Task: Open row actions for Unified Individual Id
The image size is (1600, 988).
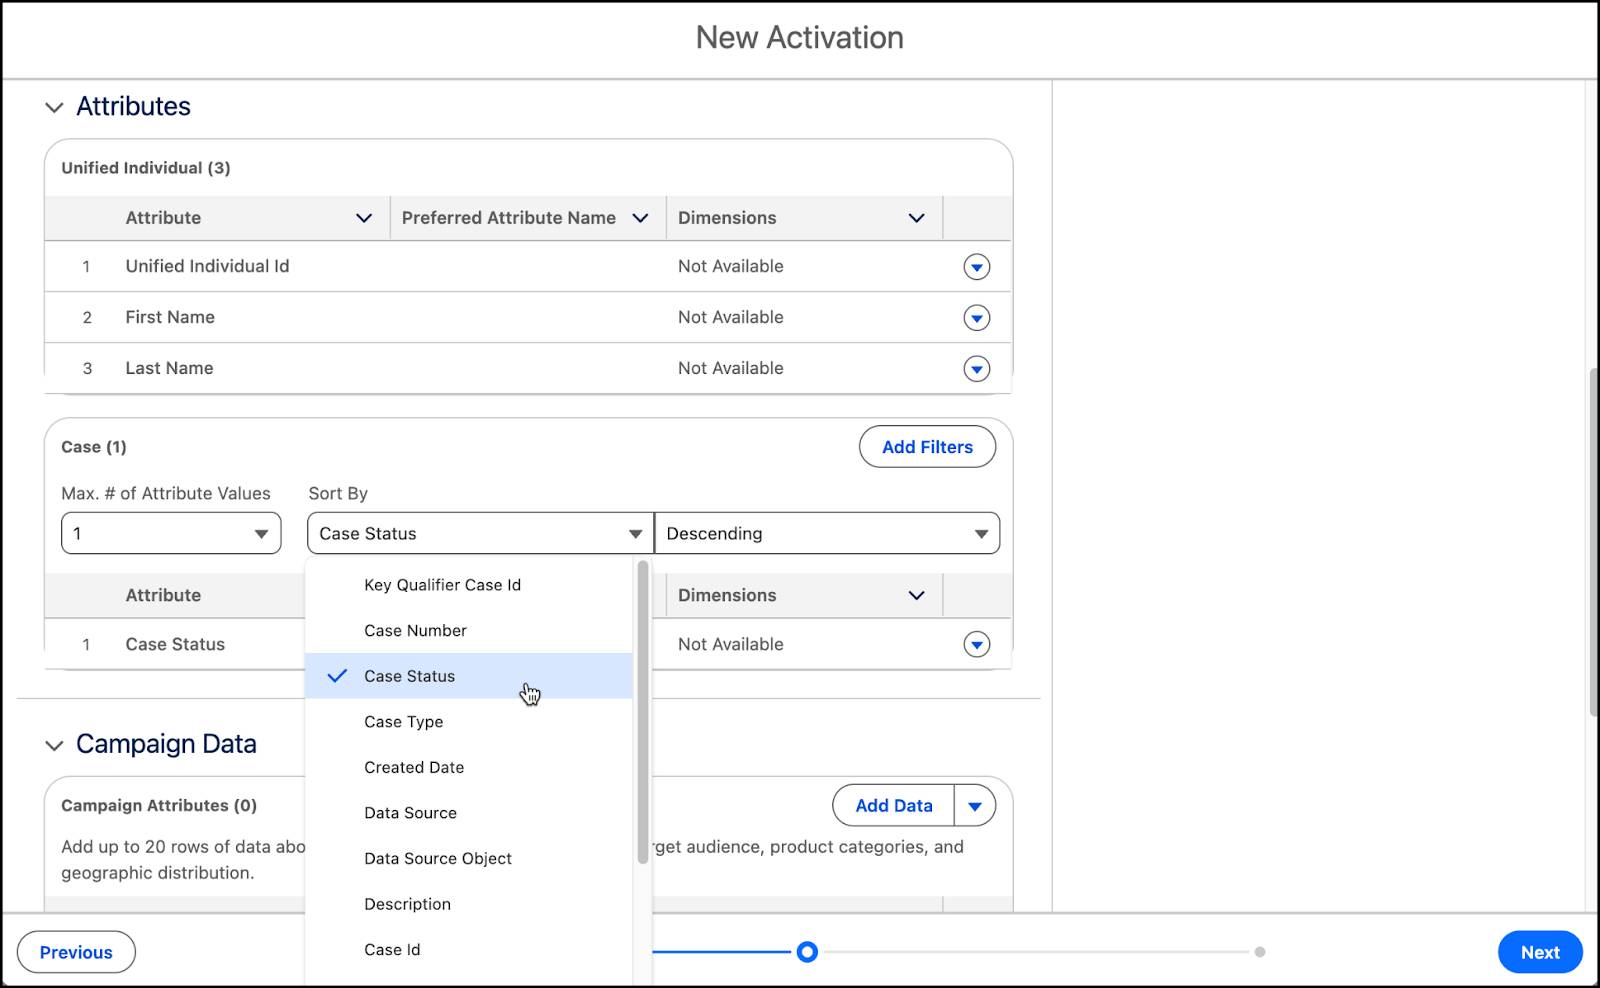Action: [976, 267]
